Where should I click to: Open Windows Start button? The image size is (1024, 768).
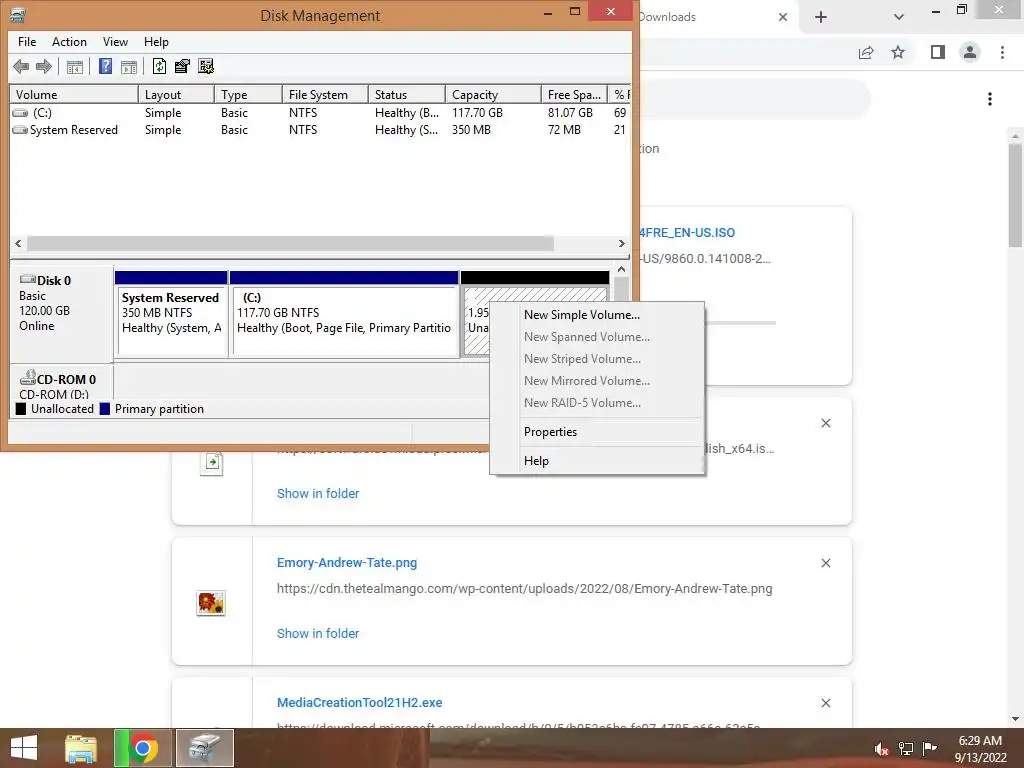point(24,748)
